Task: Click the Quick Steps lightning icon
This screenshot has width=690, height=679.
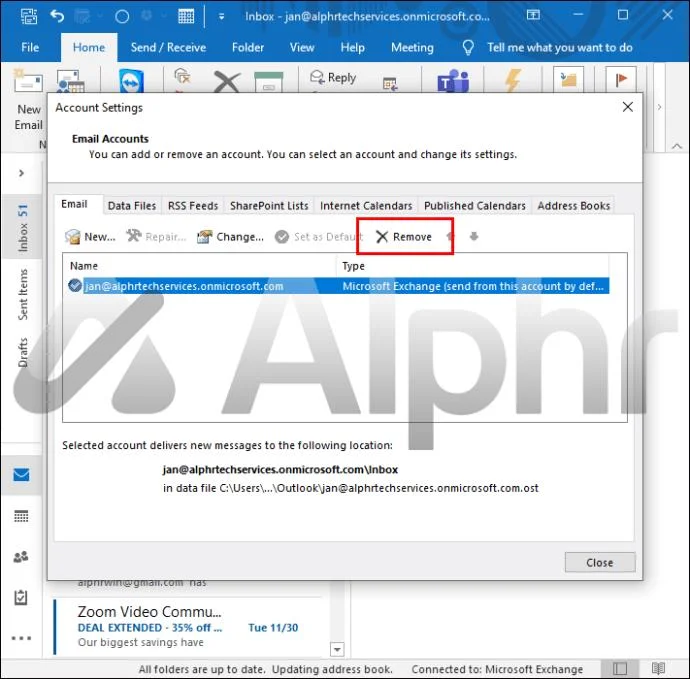Action: (513, 80)
